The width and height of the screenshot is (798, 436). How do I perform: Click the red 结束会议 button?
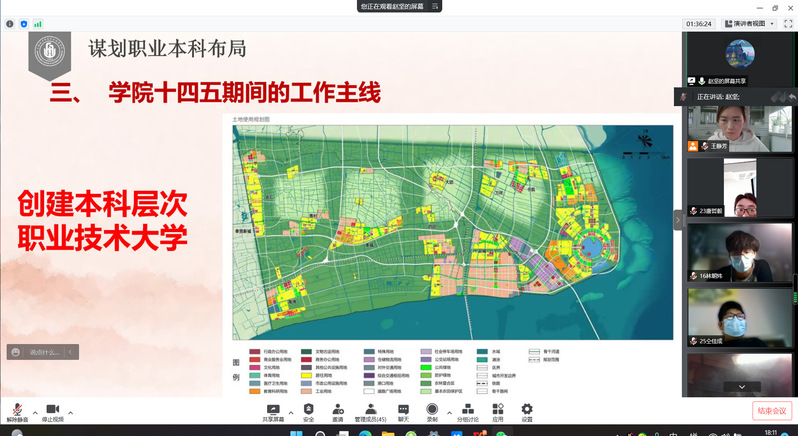pos(771,410)
